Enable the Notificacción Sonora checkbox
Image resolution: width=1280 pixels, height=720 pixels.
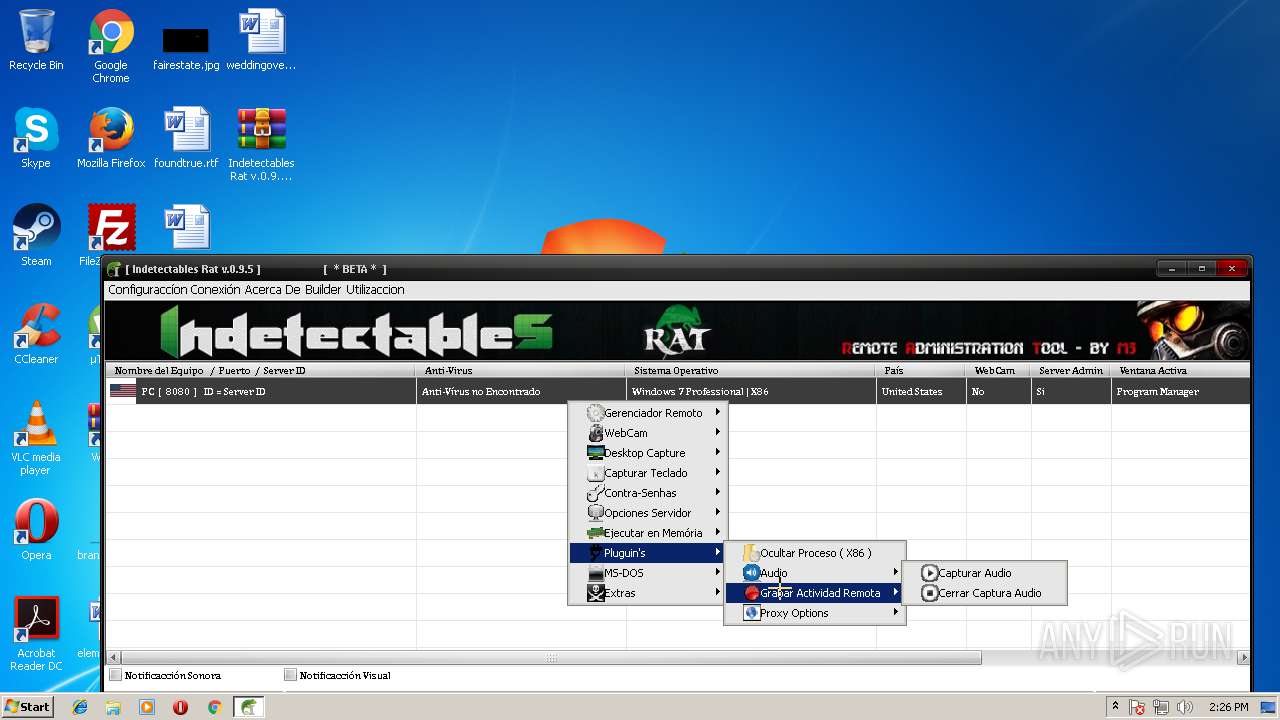click(116, 675)
